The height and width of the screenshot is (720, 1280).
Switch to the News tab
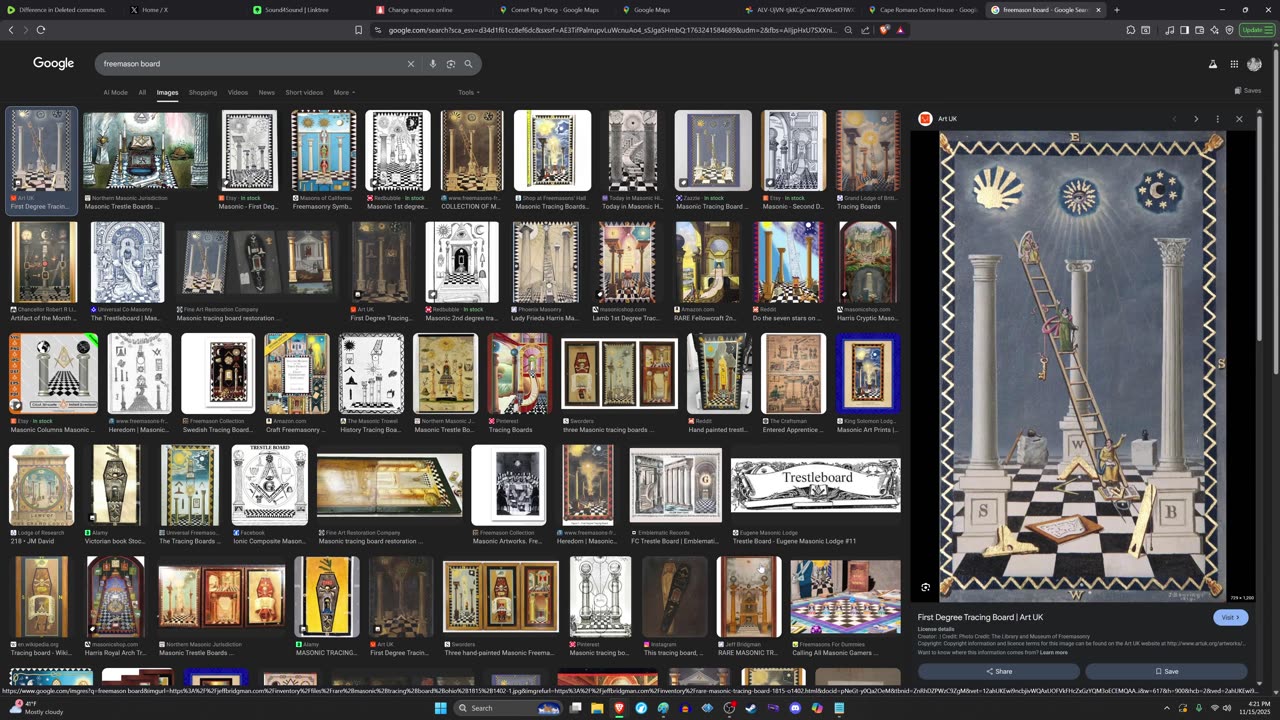(x=266, y=92)
